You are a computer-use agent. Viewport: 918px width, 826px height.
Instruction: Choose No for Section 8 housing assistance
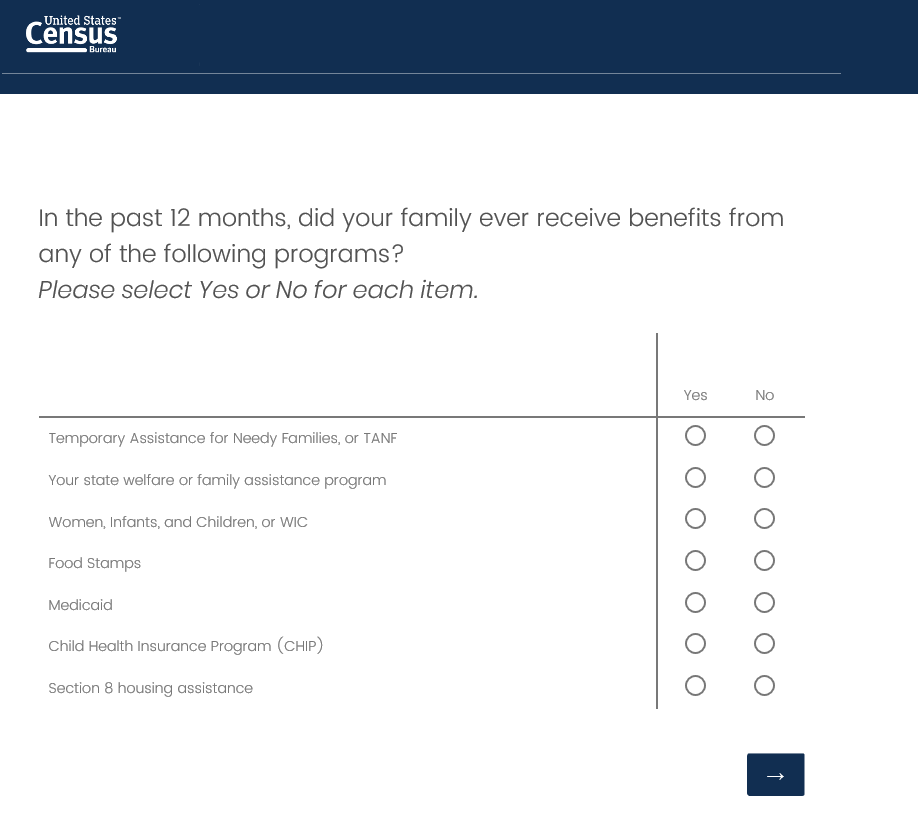pyautogui.click(x=765, y=686)
